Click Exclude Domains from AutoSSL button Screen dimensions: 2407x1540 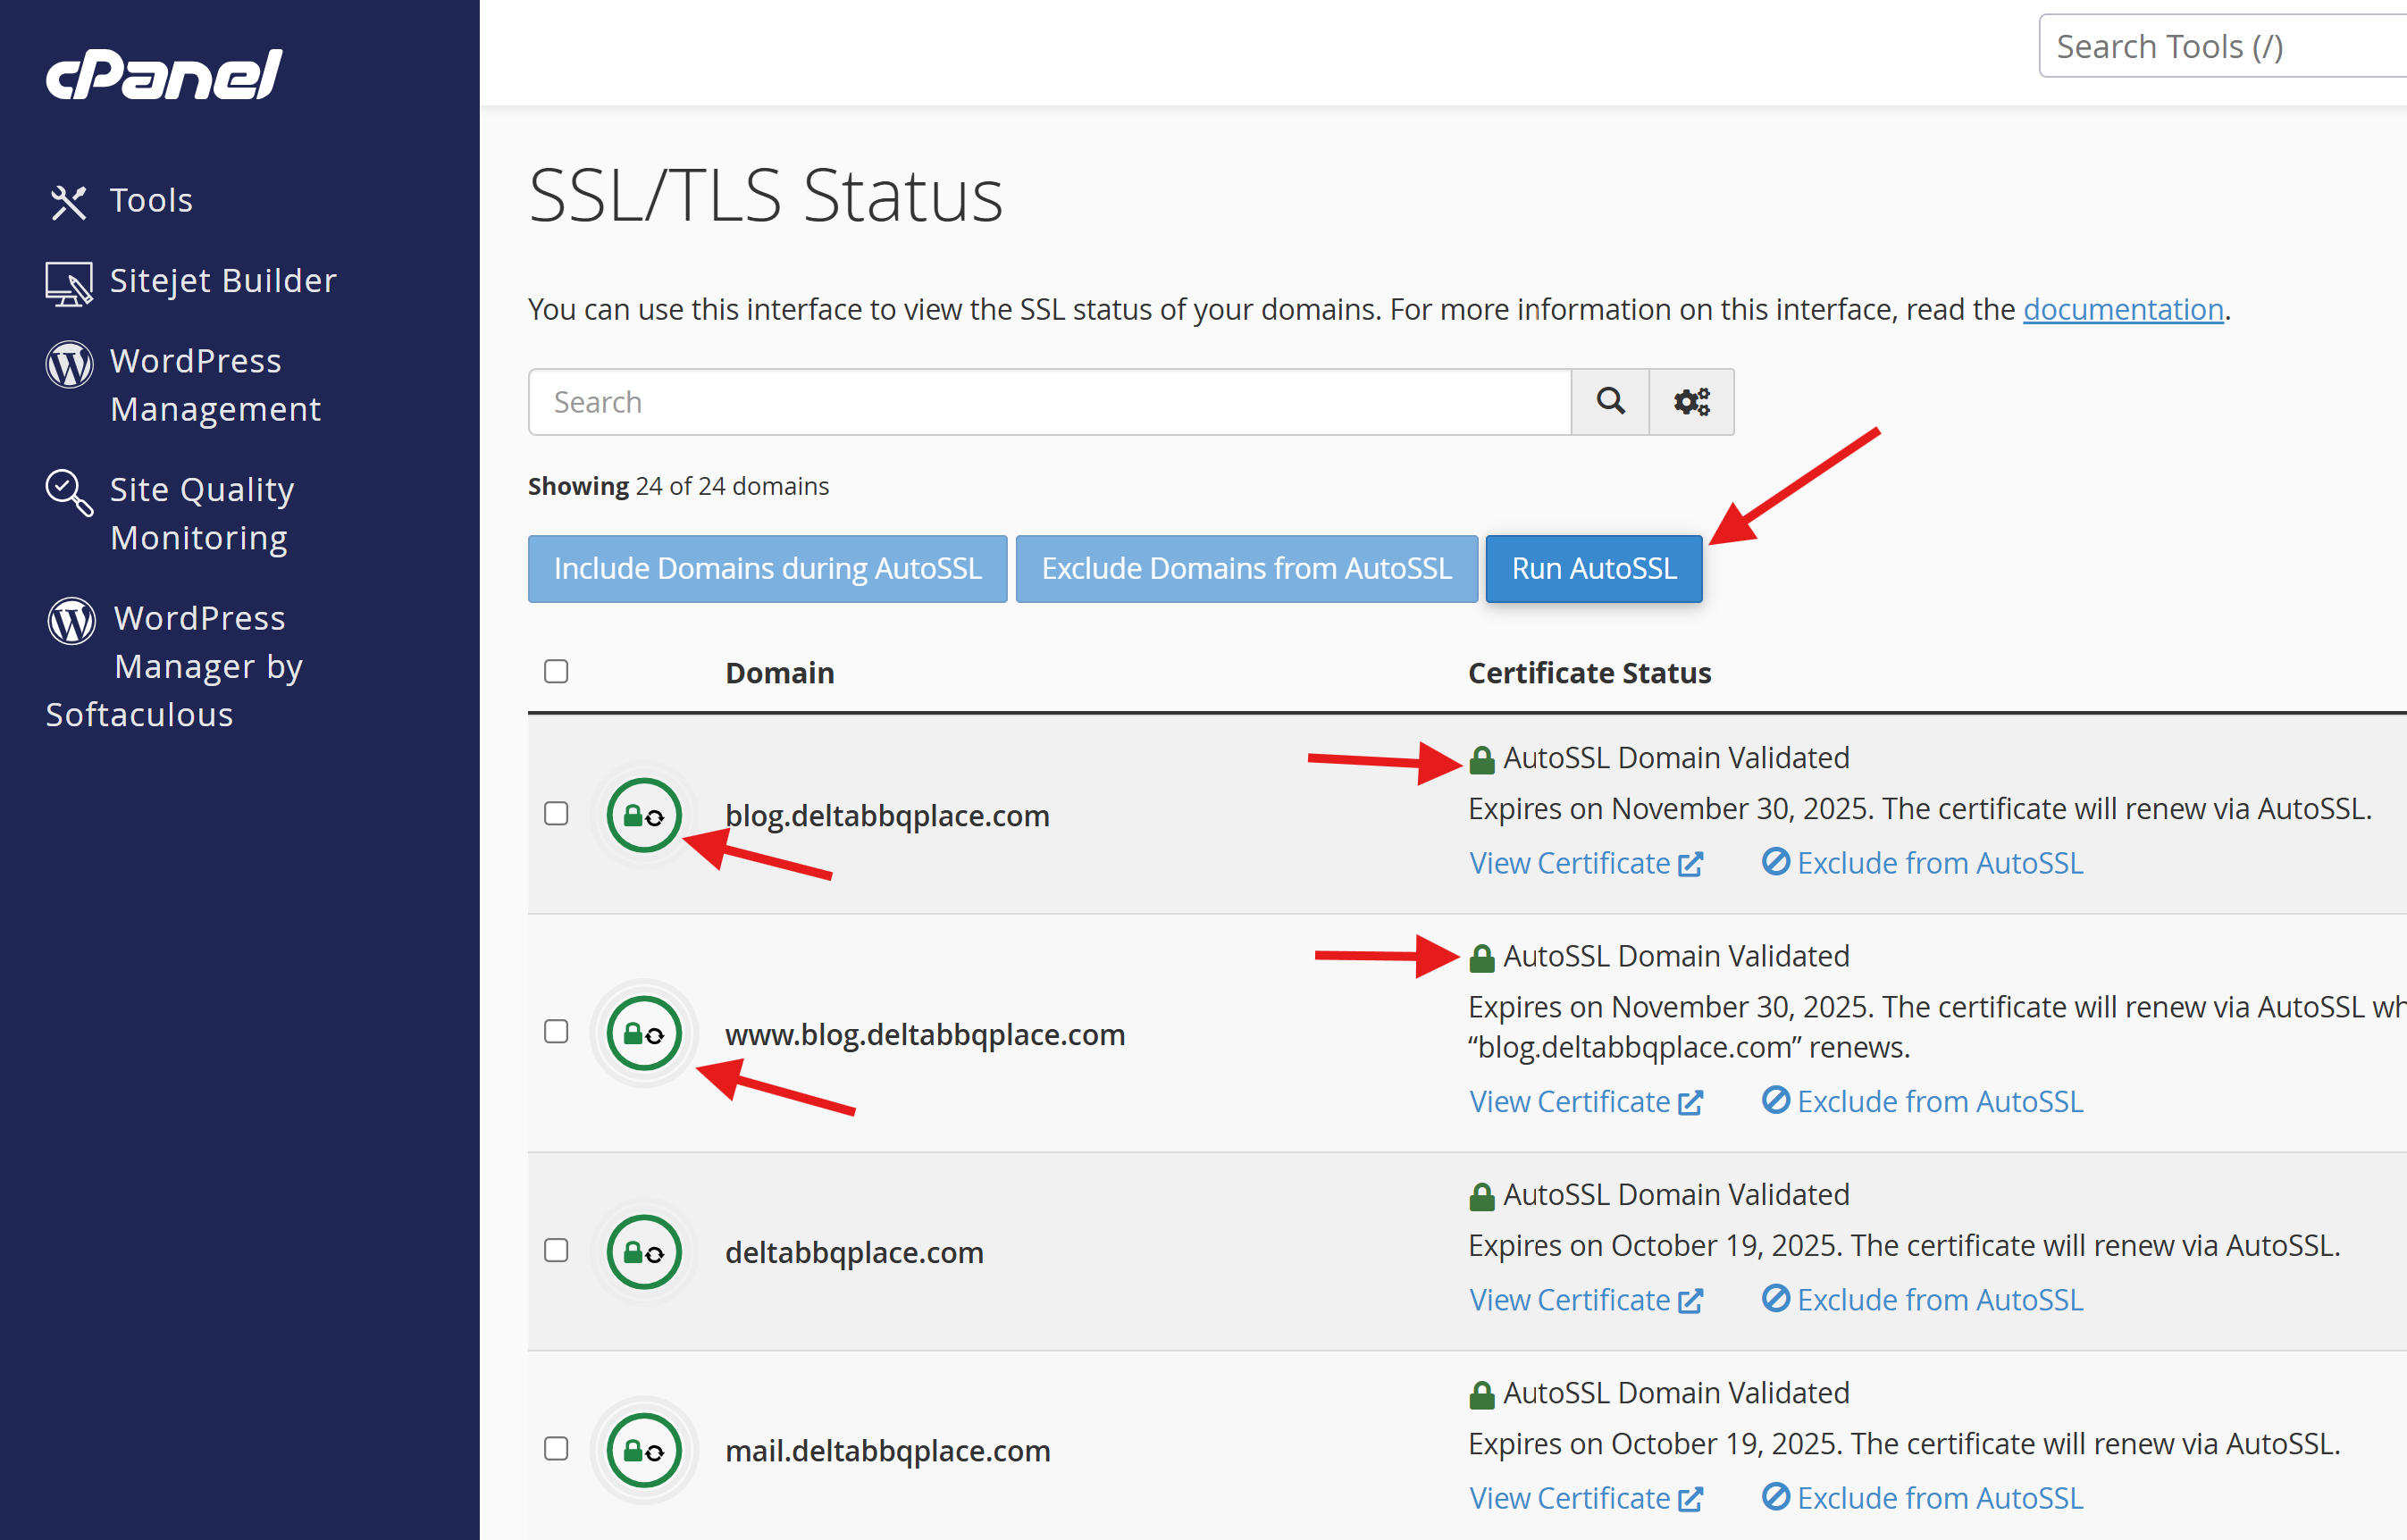coord(1246,569)
